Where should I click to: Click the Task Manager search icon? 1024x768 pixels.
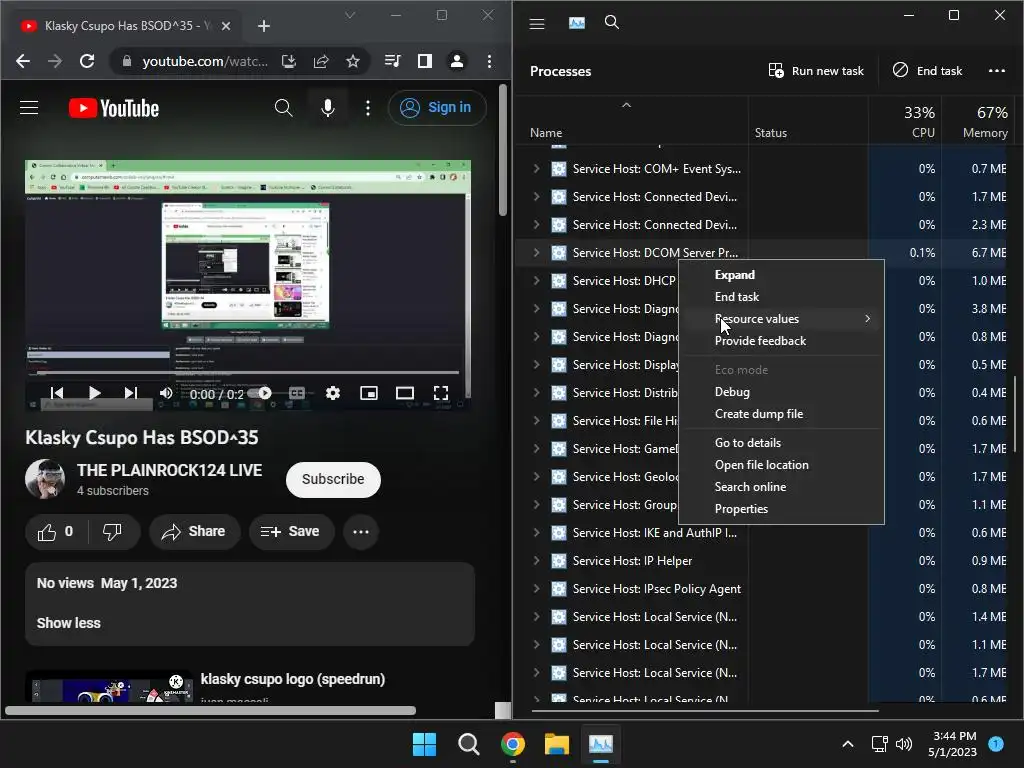[x=612, y=22]
